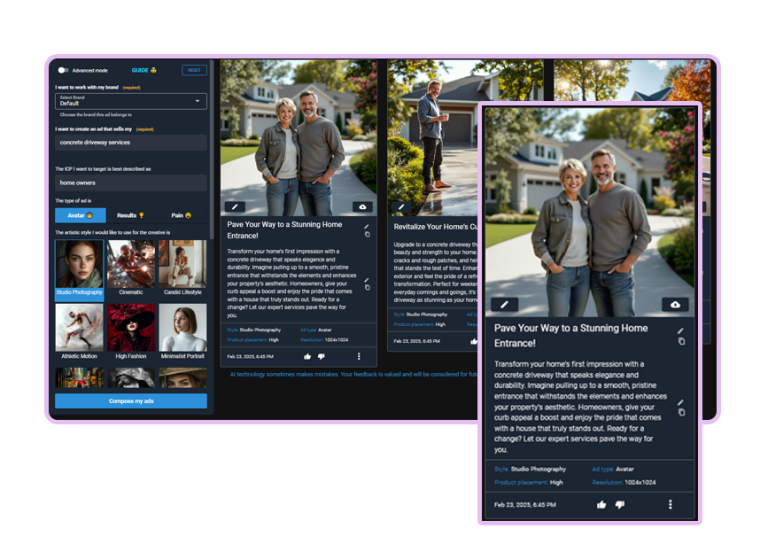Click the image edit pencil on the Revitalize ad
Screen dimensions: 768x536
coord(400,207)
